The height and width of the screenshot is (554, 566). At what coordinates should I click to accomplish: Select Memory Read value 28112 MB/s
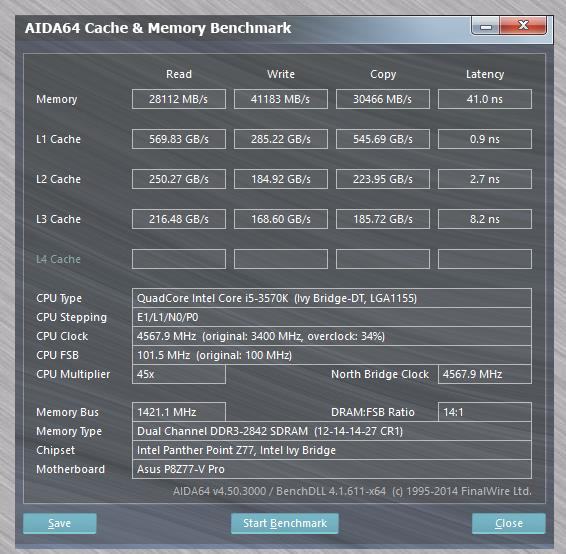pyautogui.click(x=179, y=99)
